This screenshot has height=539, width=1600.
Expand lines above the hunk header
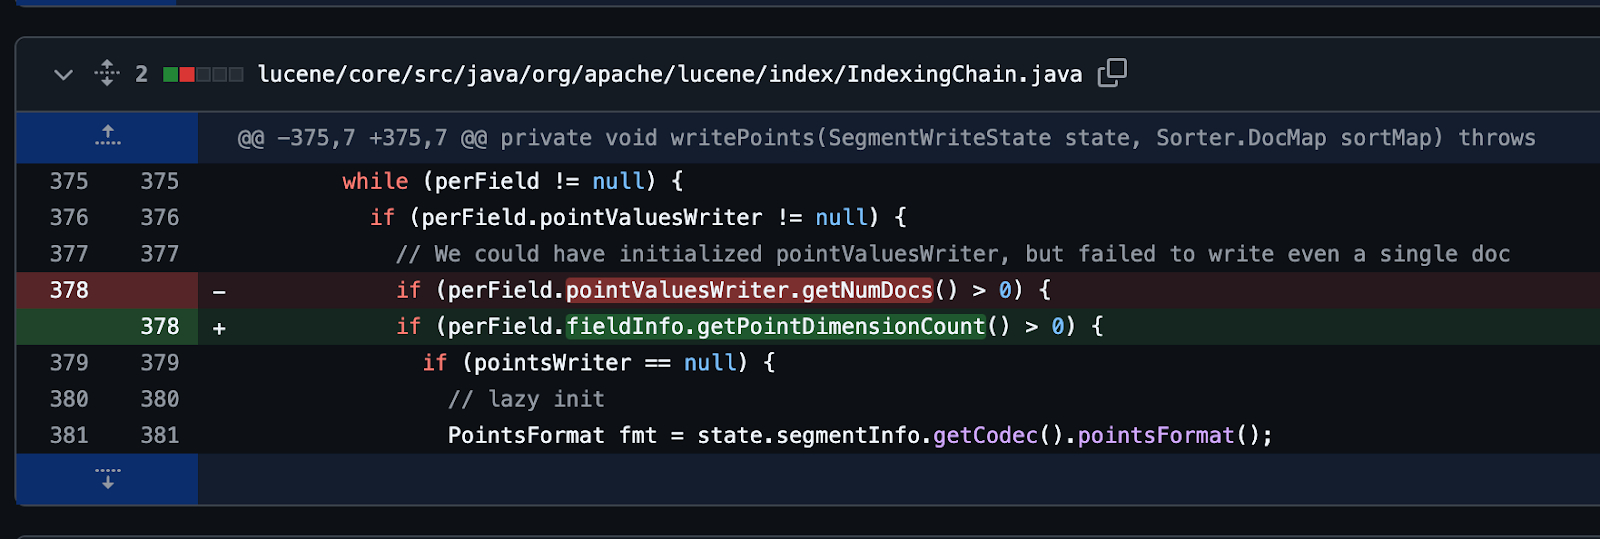coord(107,137)
